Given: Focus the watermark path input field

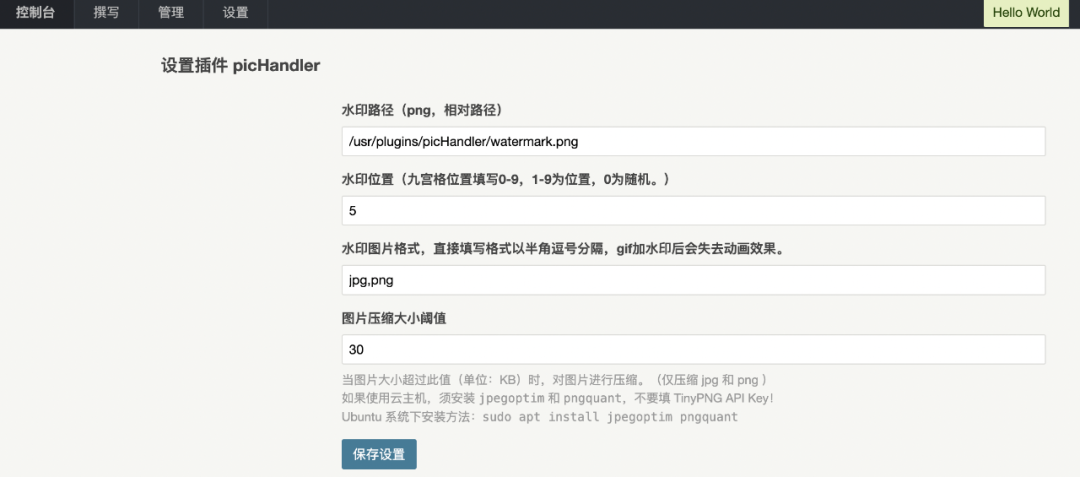Looking at the screenshot, I should click(x=694, y=141).
